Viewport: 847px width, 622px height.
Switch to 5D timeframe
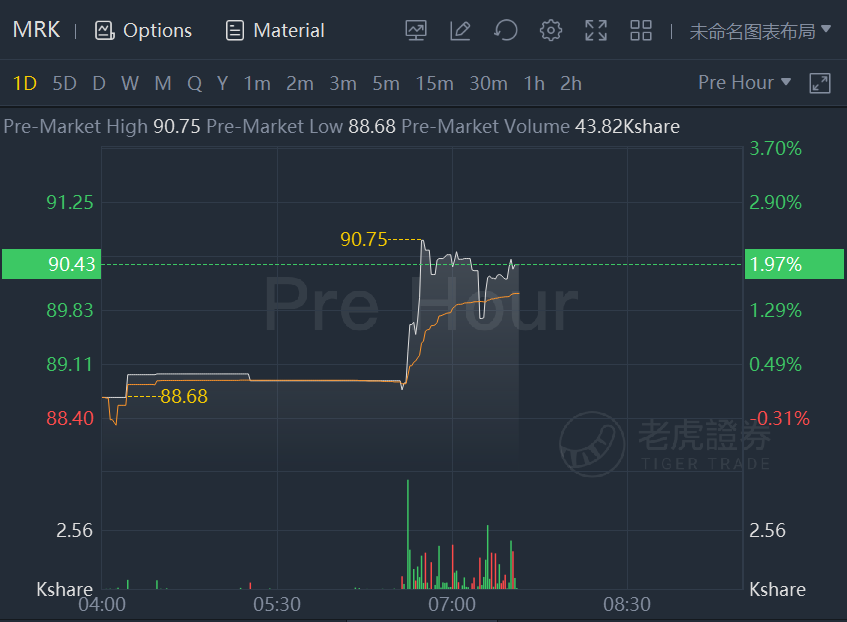tap(64, 83)
